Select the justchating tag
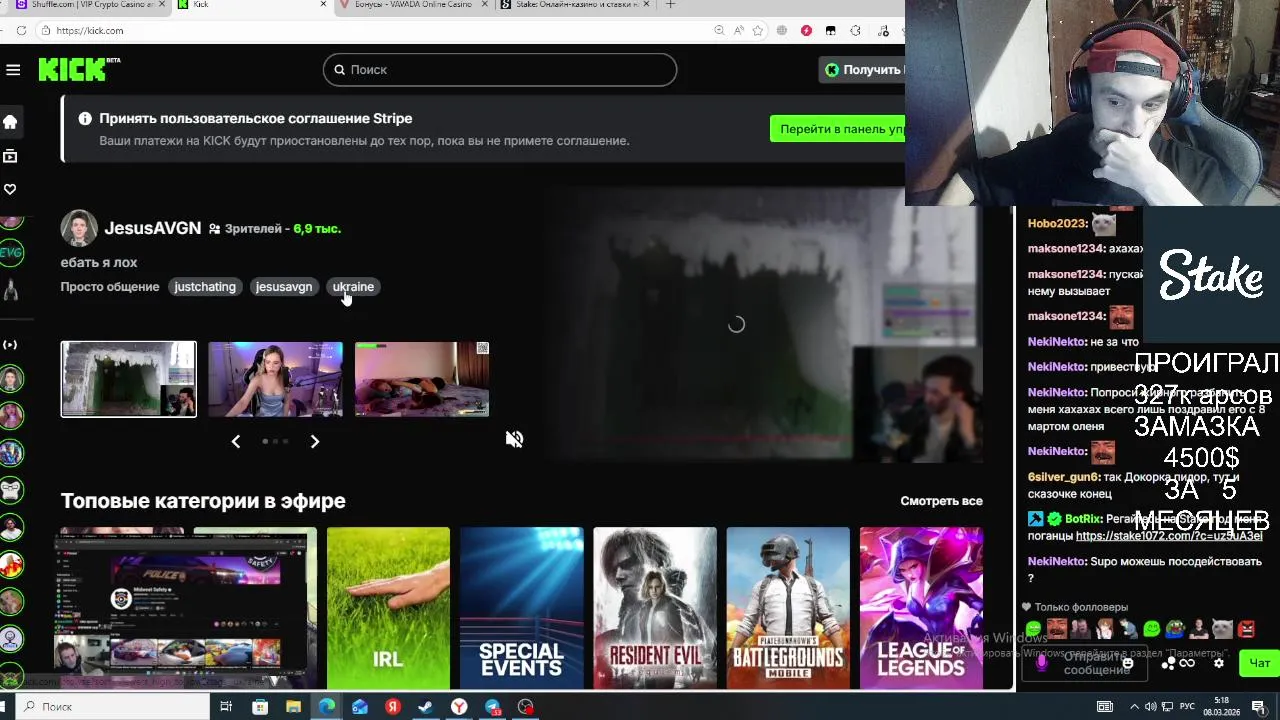 point(205,287)
